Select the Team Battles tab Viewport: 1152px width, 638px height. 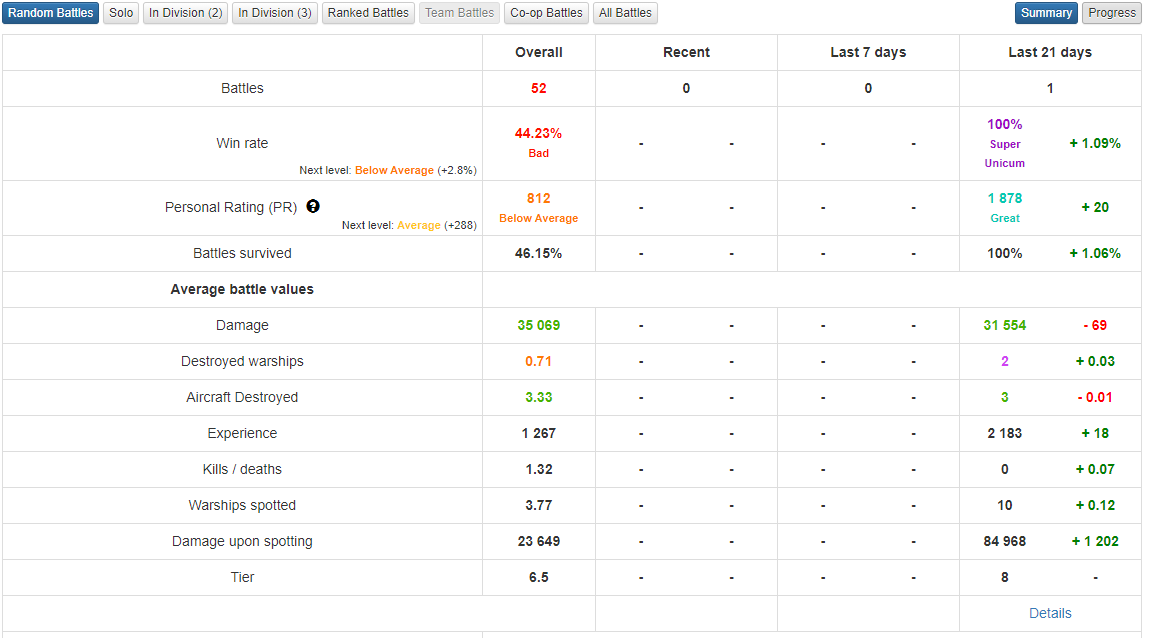pos(460,13)
